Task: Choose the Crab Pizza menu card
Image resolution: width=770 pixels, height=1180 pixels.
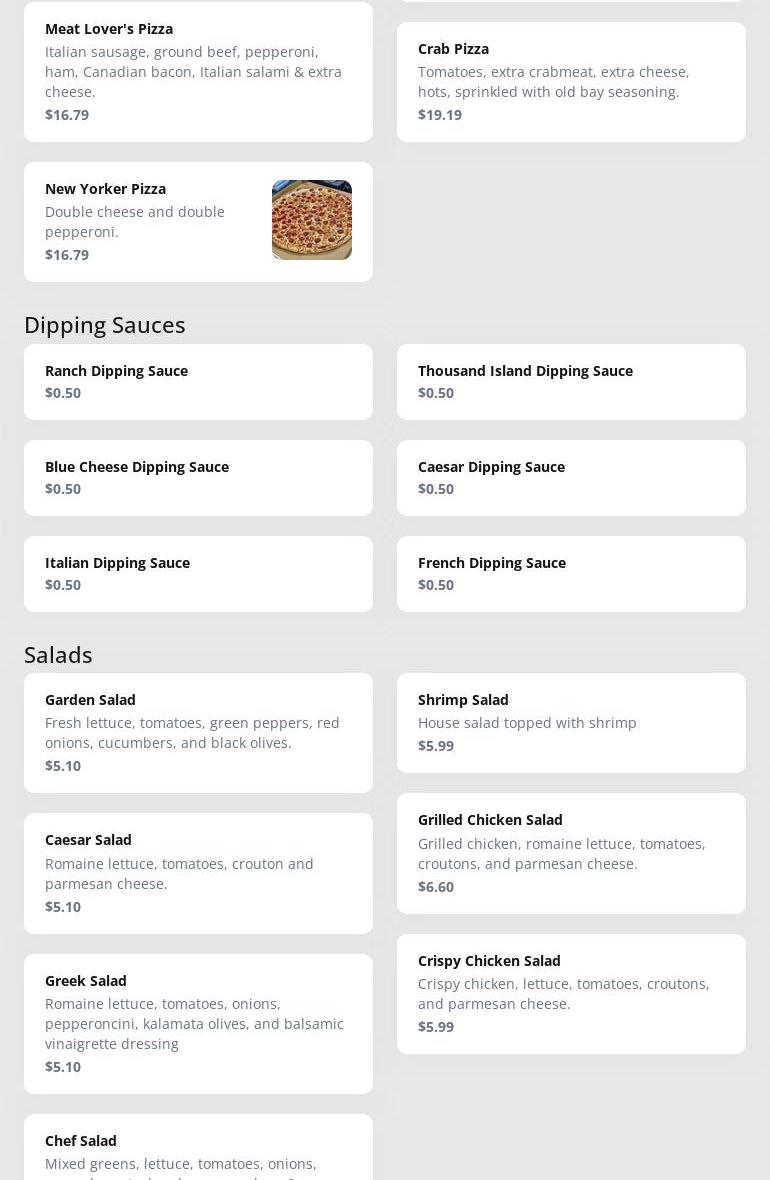Action: click(571, 81)
